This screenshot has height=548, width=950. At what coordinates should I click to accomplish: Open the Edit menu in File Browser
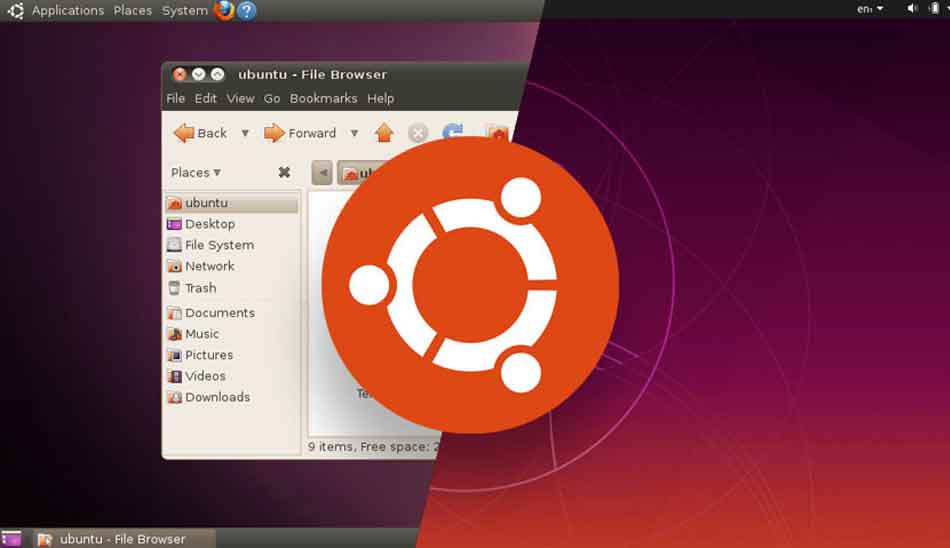point(205,98)
